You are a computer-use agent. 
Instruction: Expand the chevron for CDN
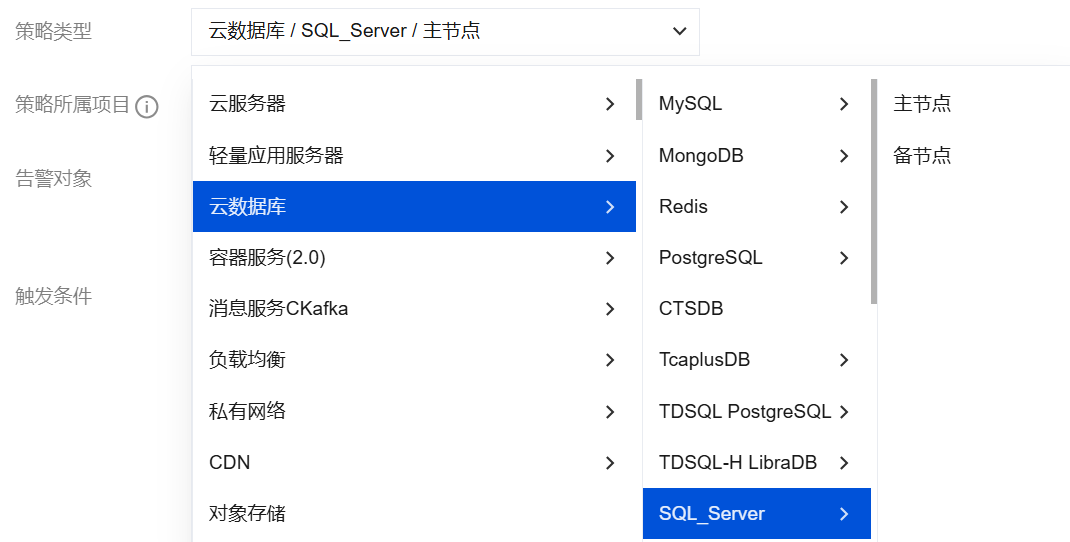click(x=610, y=463)
